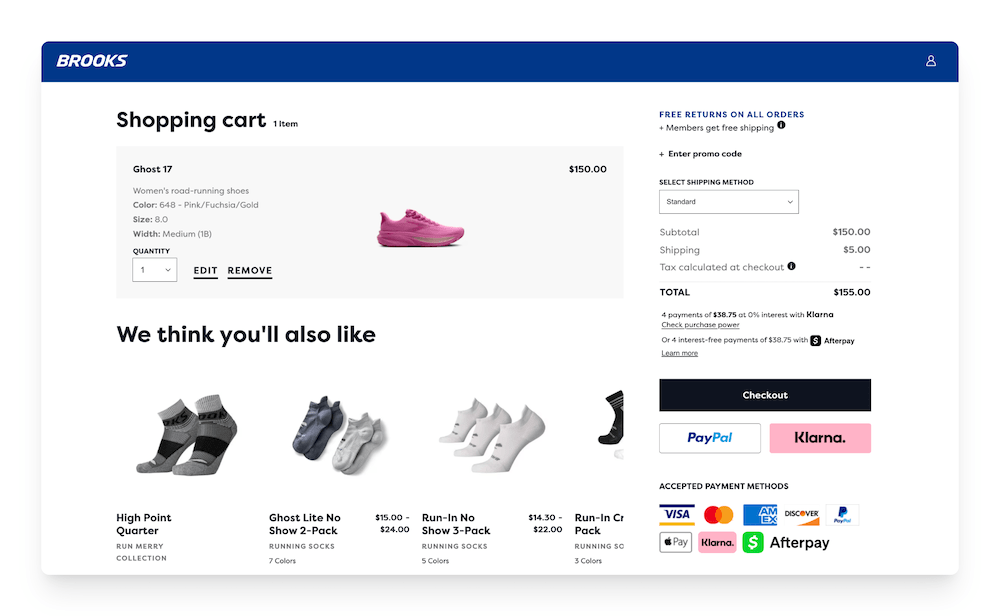Click the Discover card icon

pos(801,515)
